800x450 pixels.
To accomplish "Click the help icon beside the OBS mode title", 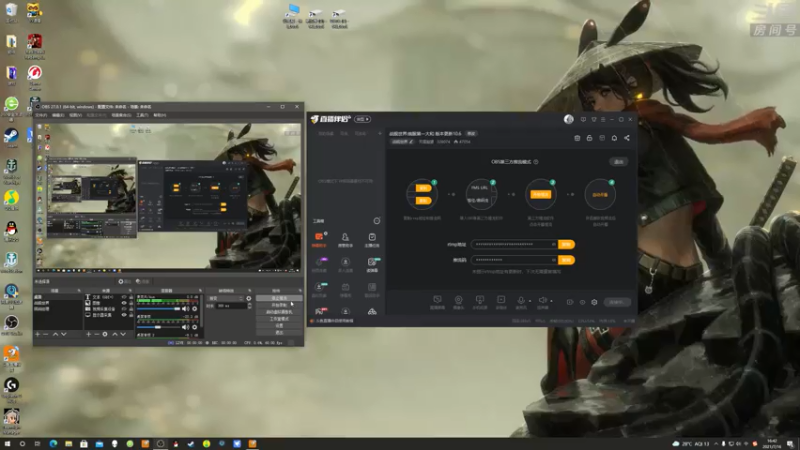I will [536, 162].
